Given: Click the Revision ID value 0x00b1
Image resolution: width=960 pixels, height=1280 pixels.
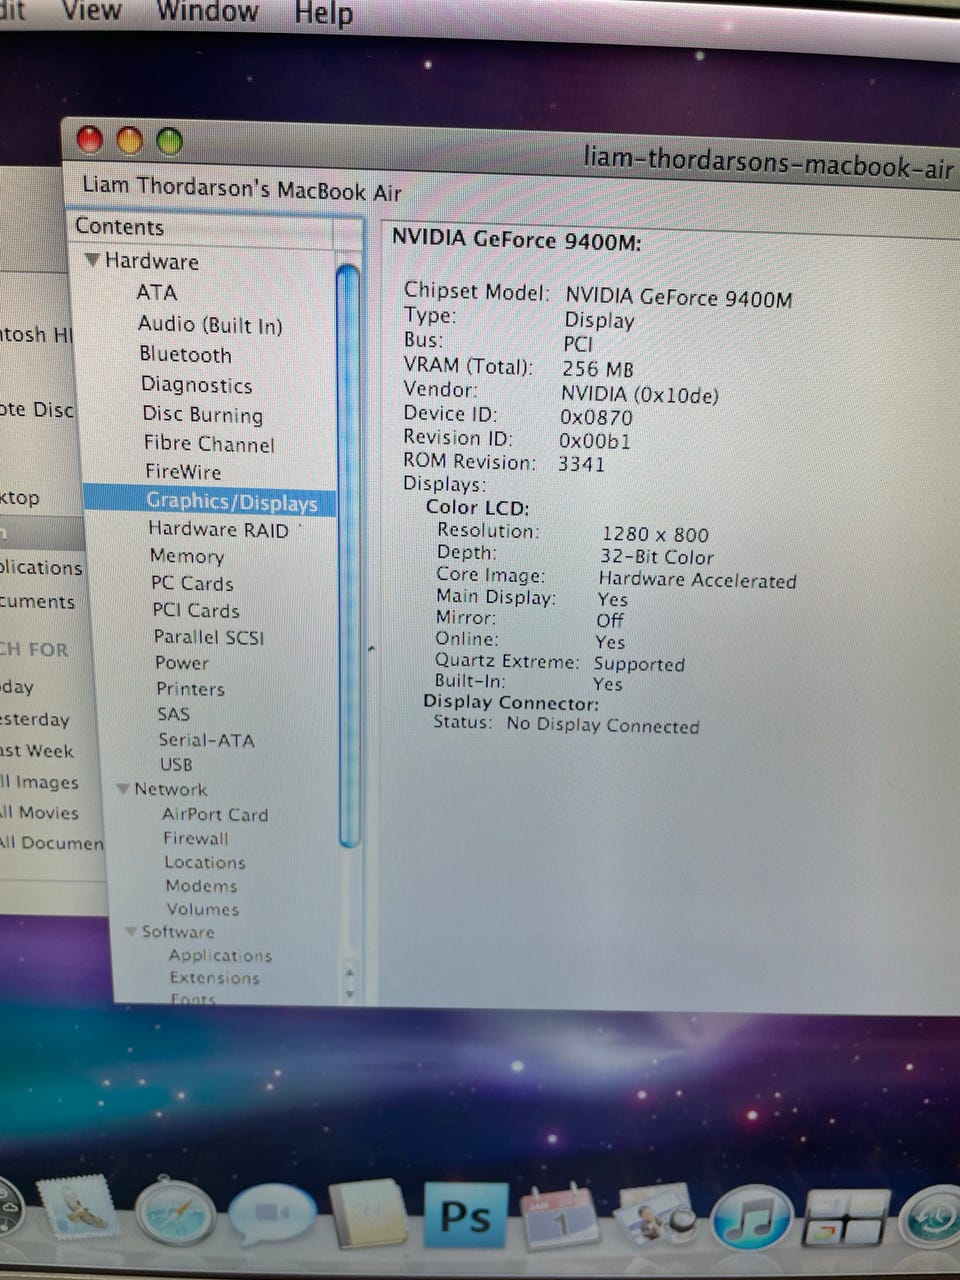Looking at the screenshot, I should (x=594, y=441).
